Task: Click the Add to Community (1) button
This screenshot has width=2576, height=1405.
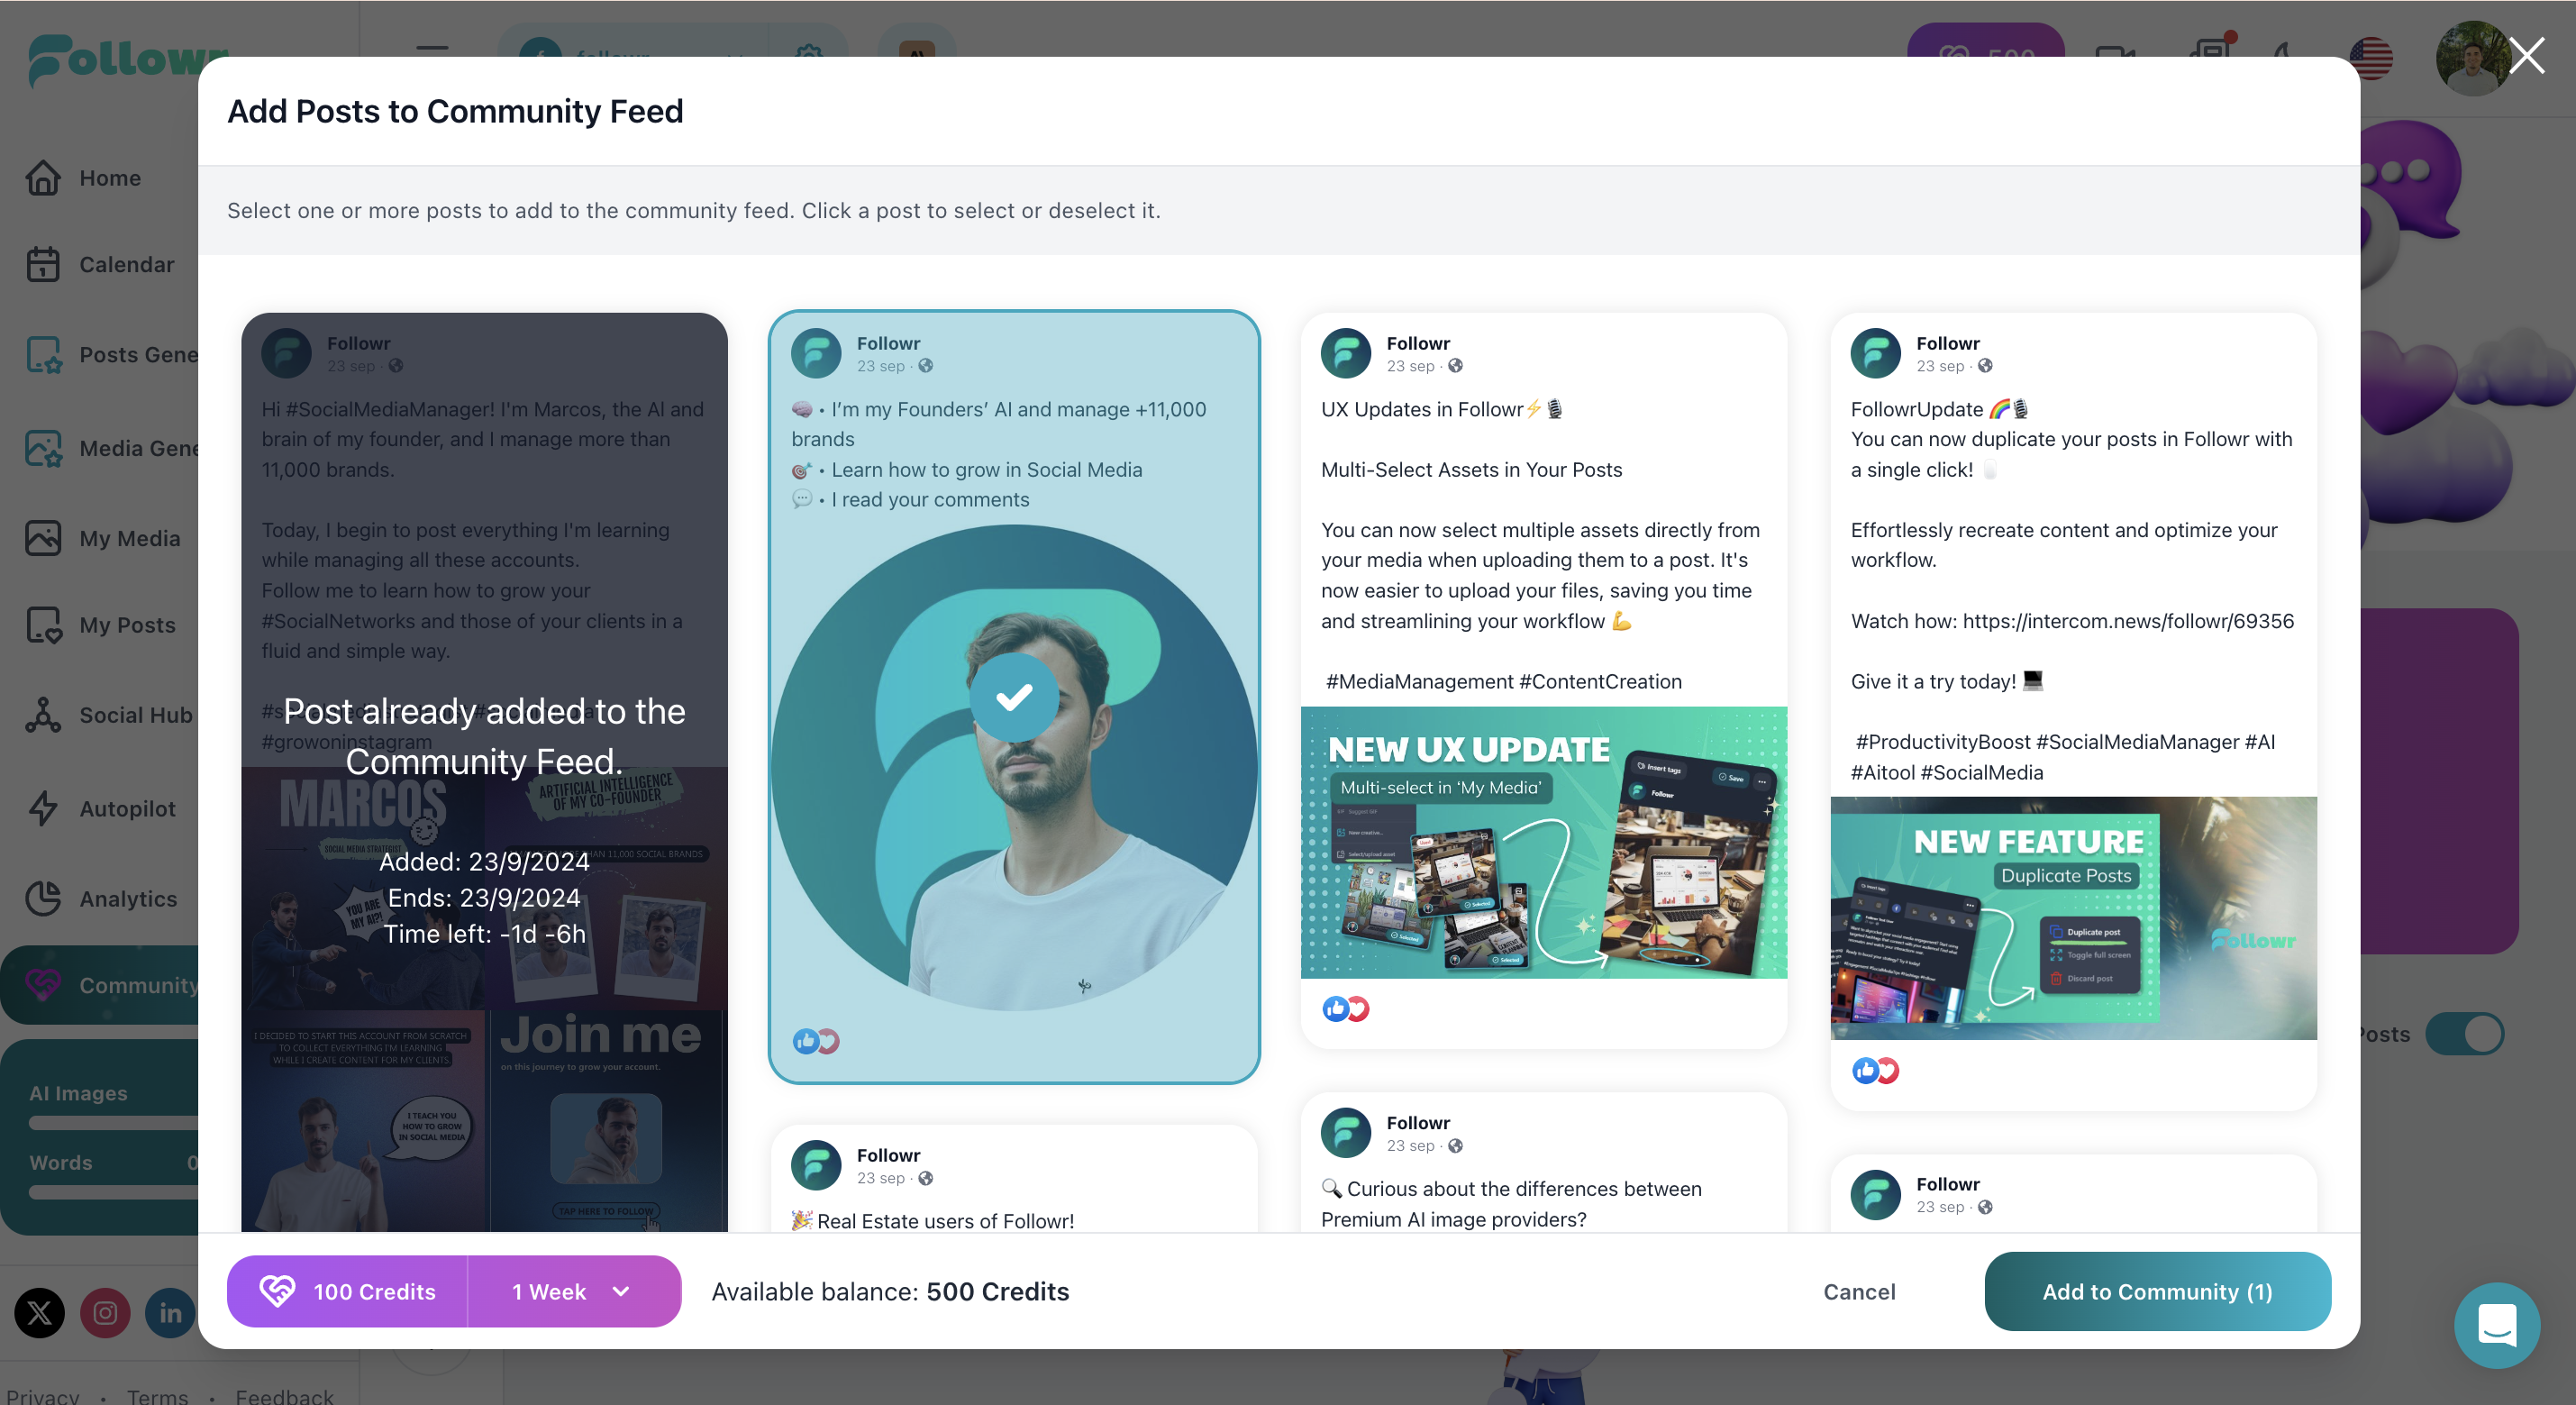Action: pyautogui.click(x=2157, y=1291)
